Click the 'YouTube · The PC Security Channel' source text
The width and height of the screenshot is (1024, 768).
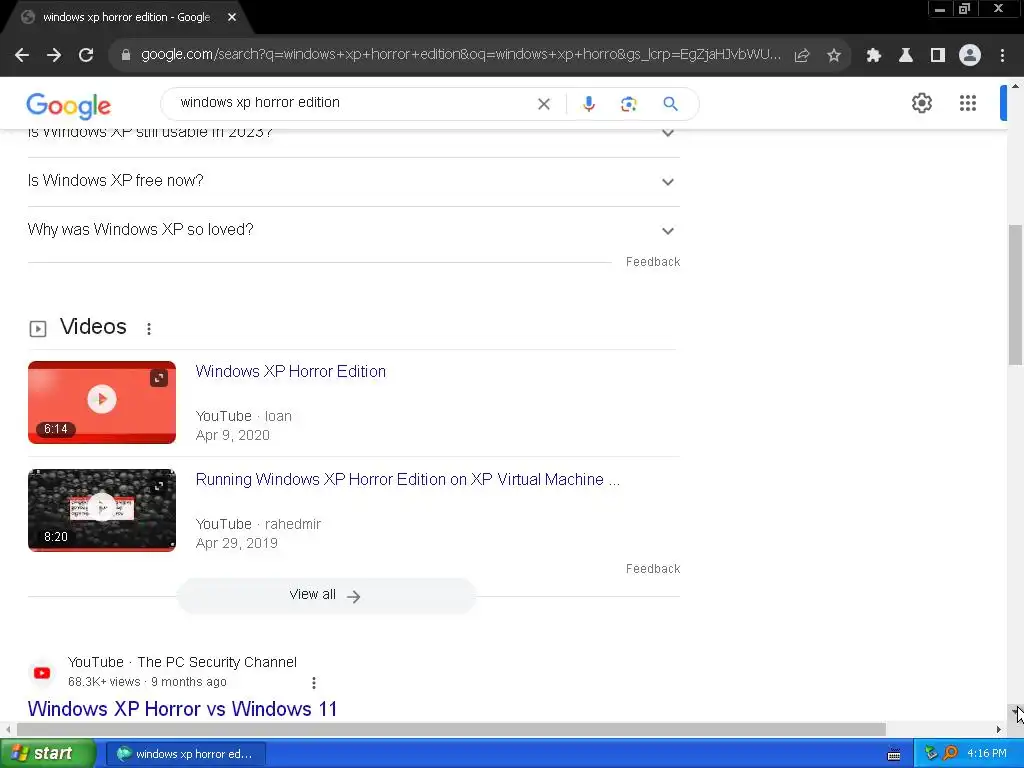point(182,662)
